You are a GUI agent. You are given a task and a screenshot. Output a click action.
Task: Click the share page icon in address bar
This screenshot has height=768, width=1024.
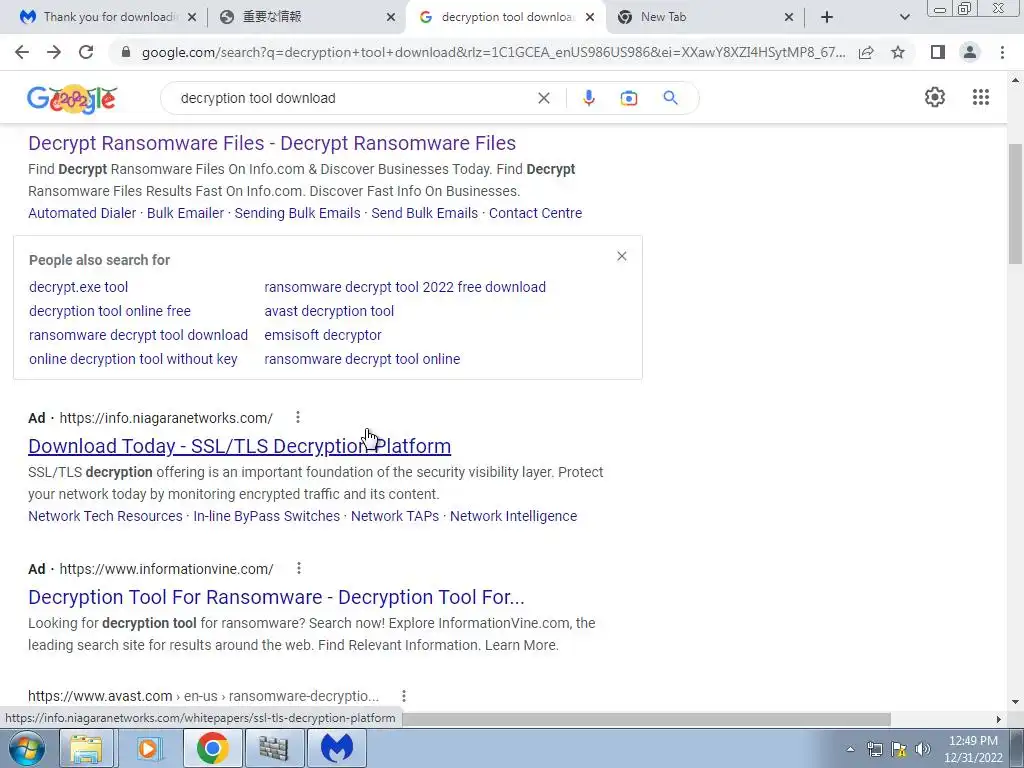click(x=866, y=52)
